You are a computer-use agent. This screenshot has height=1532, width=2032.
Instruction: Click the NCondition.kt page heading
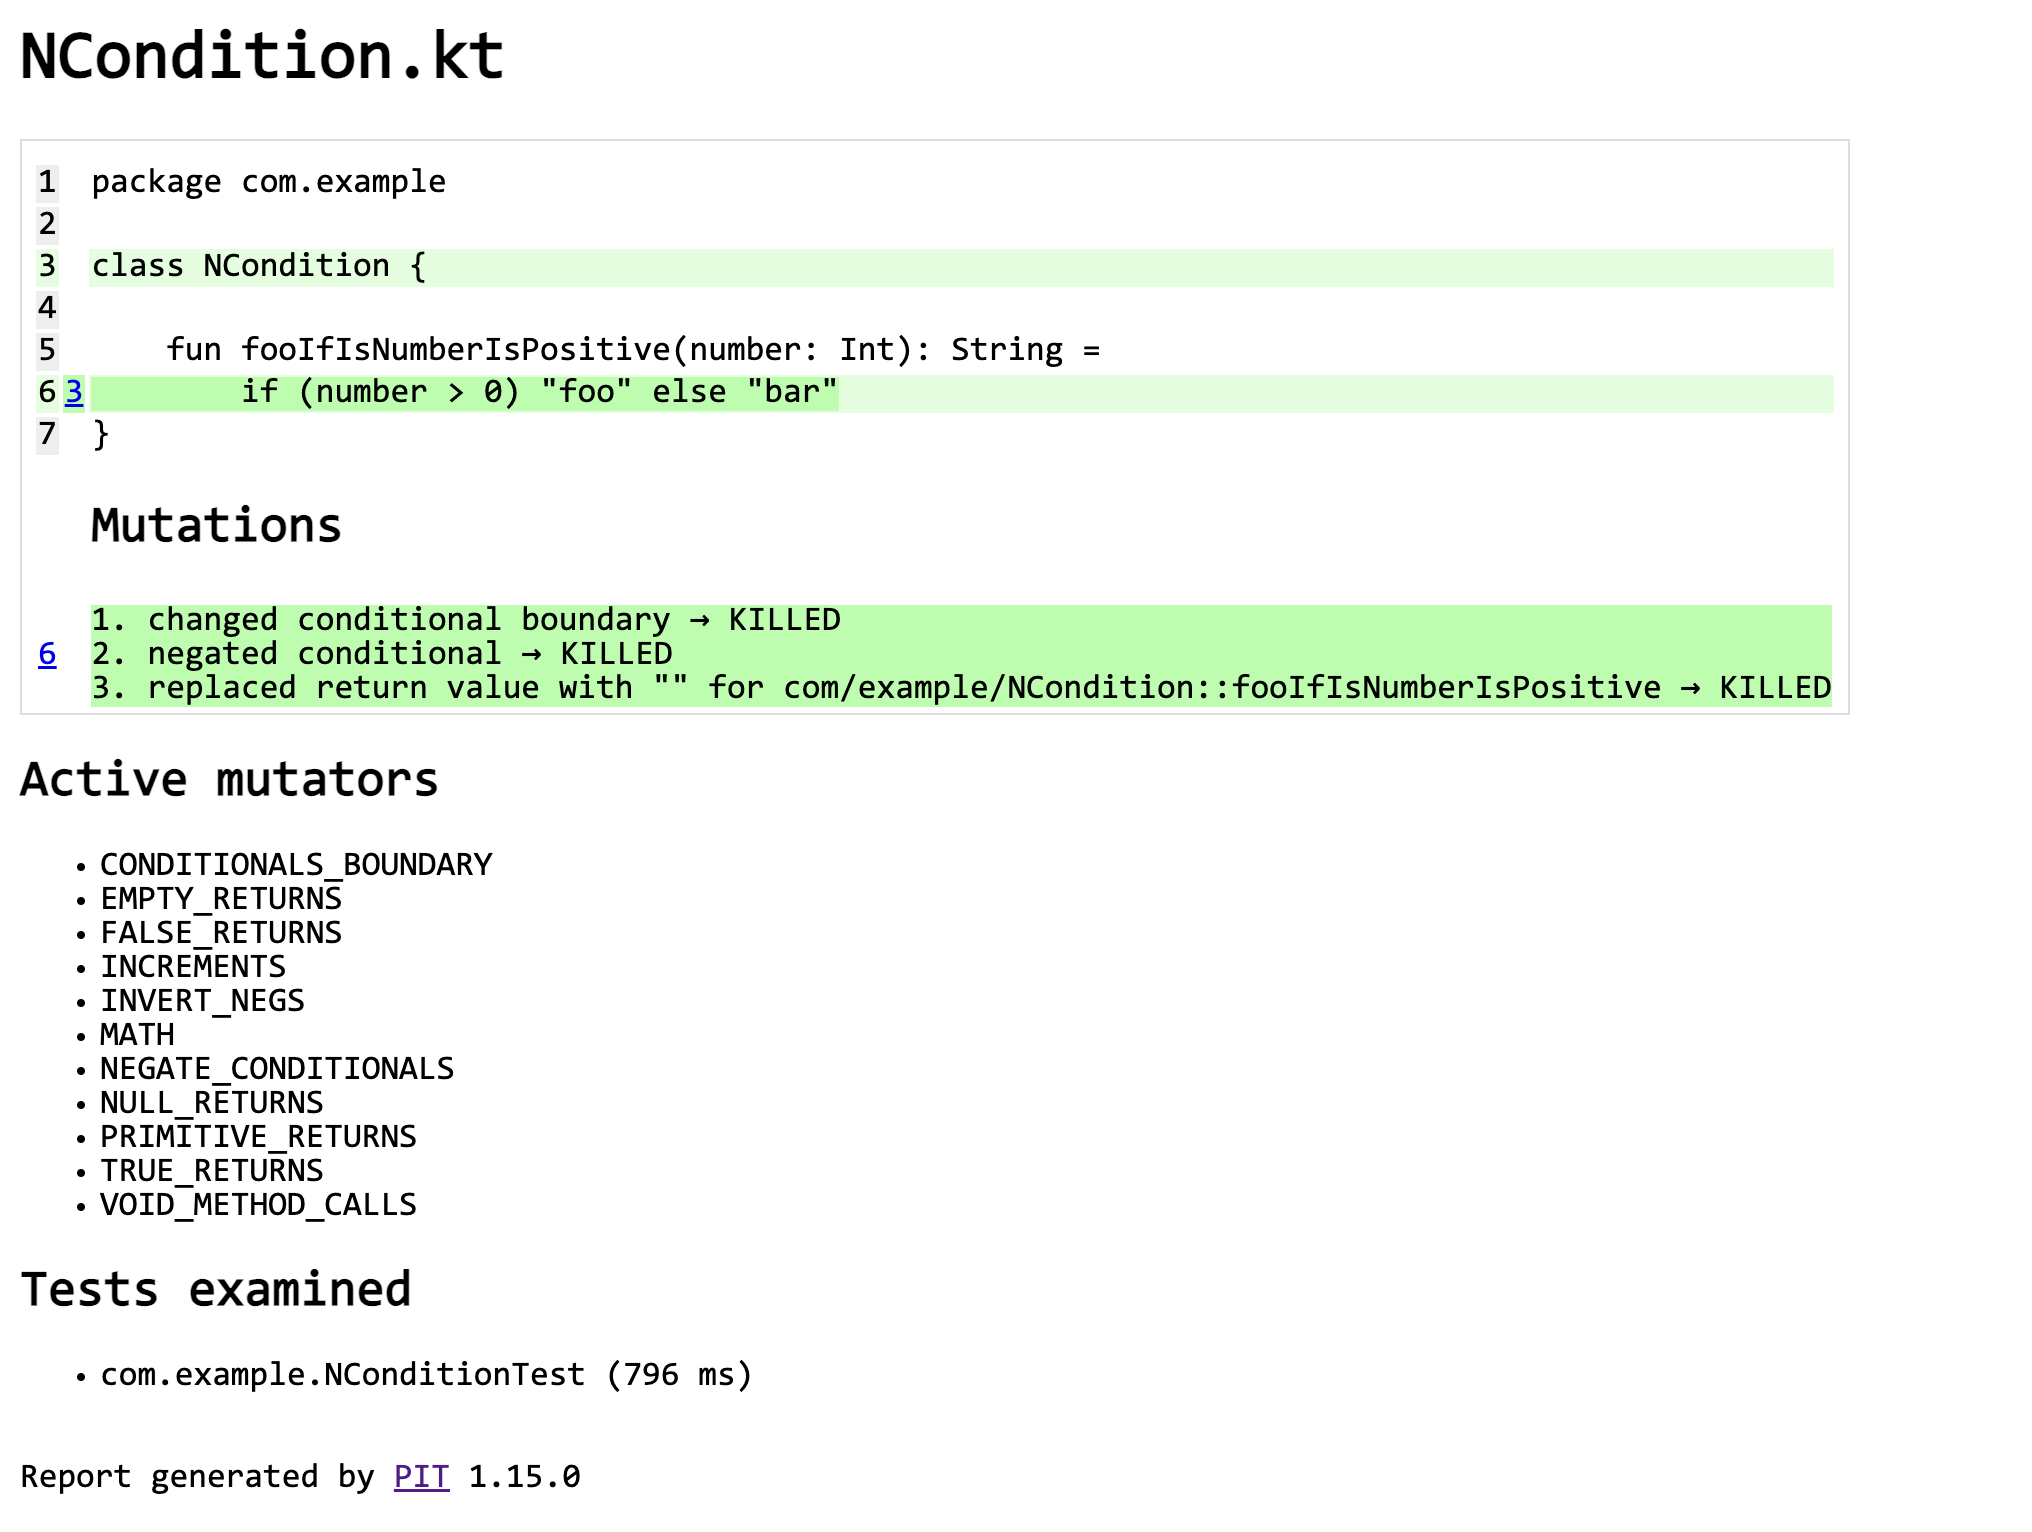(262, 56)
